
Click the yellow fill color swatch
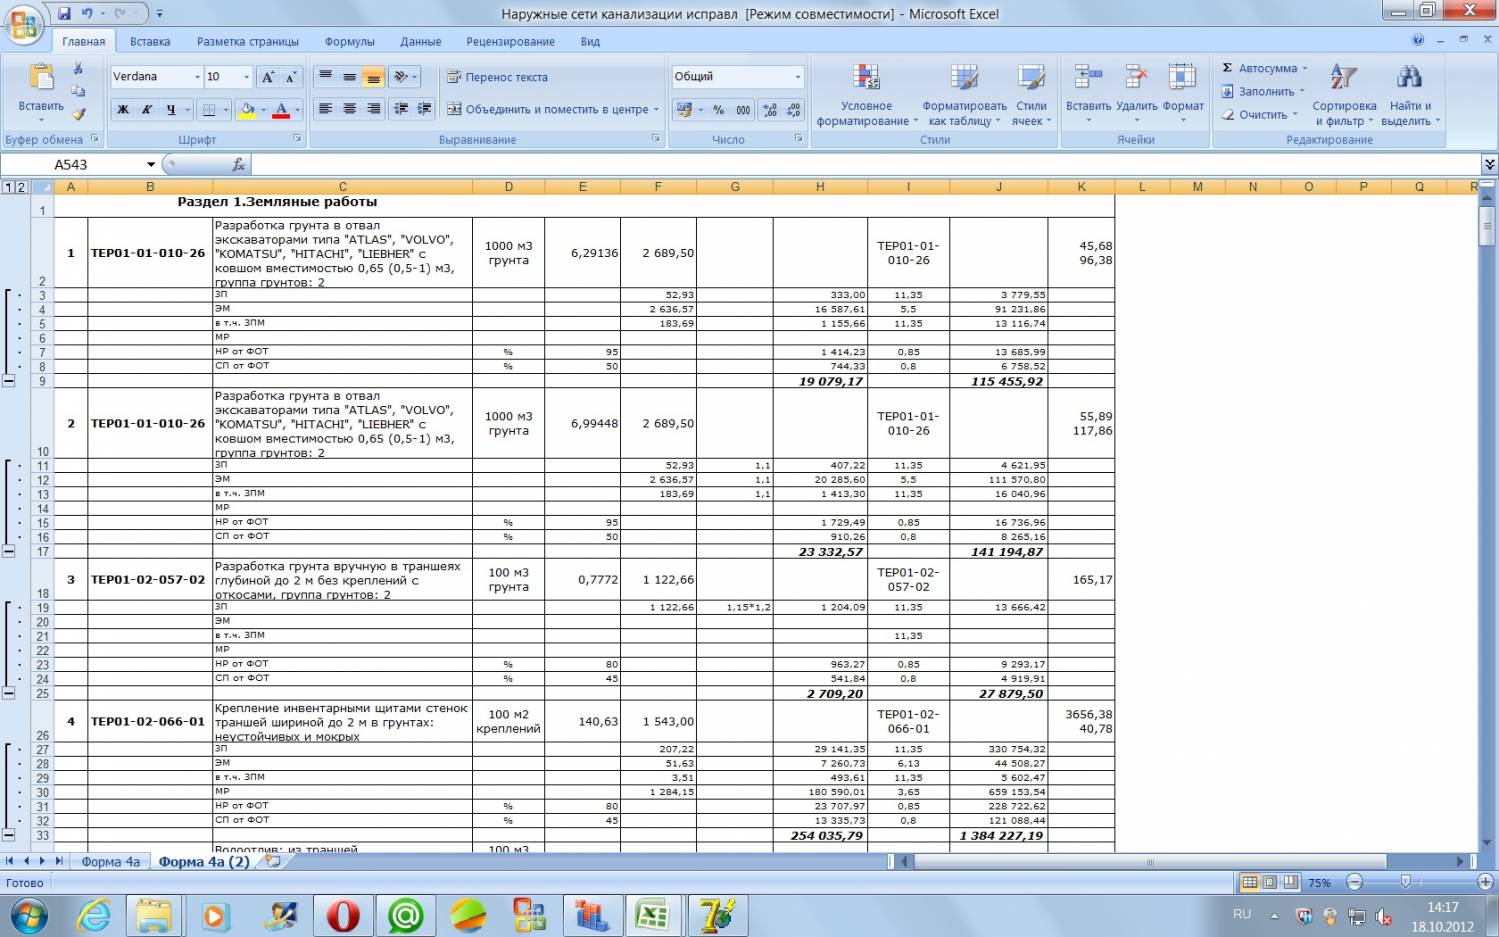point(247,110)
